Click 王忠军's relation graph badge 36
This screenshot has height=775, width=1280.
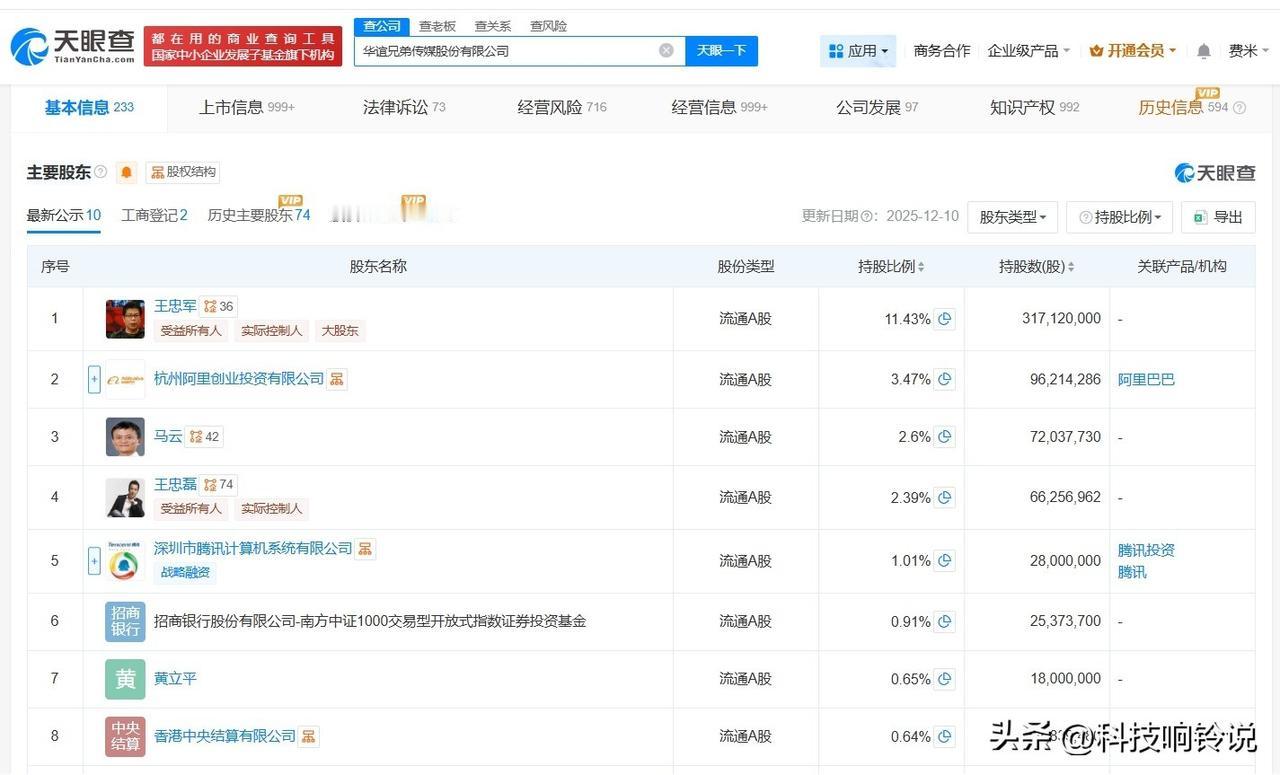click(218, 307)
